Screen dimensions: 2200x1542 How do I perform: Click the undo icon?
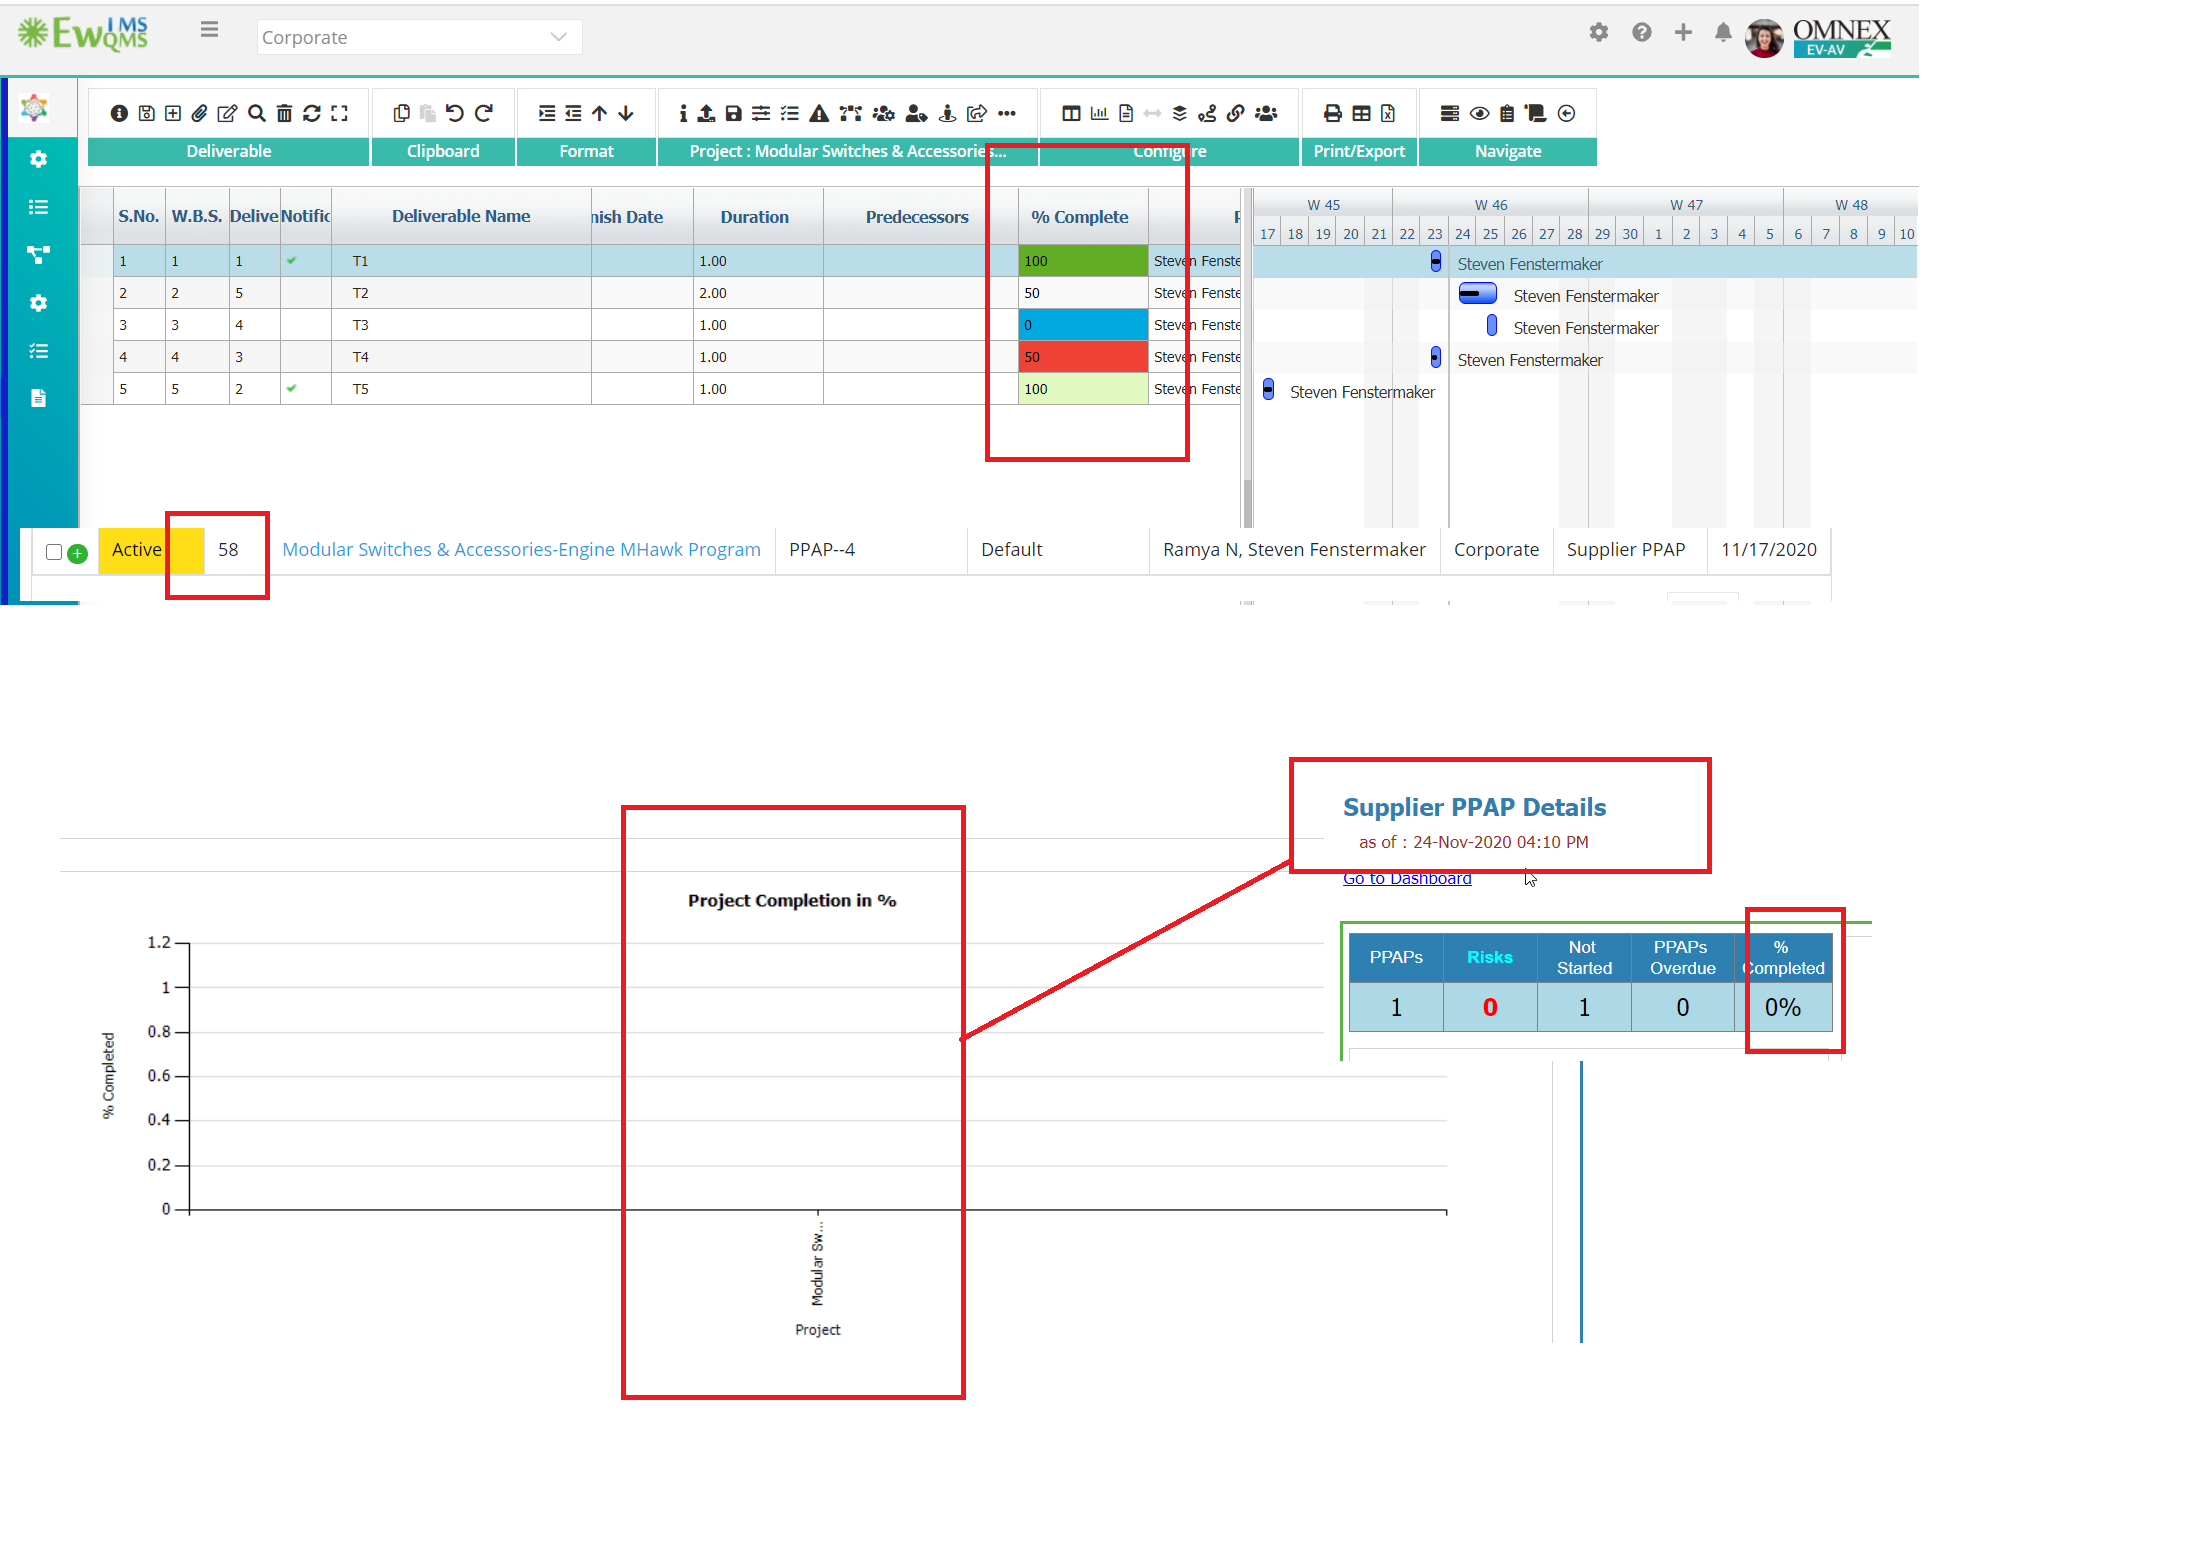(x=455, y=114)
